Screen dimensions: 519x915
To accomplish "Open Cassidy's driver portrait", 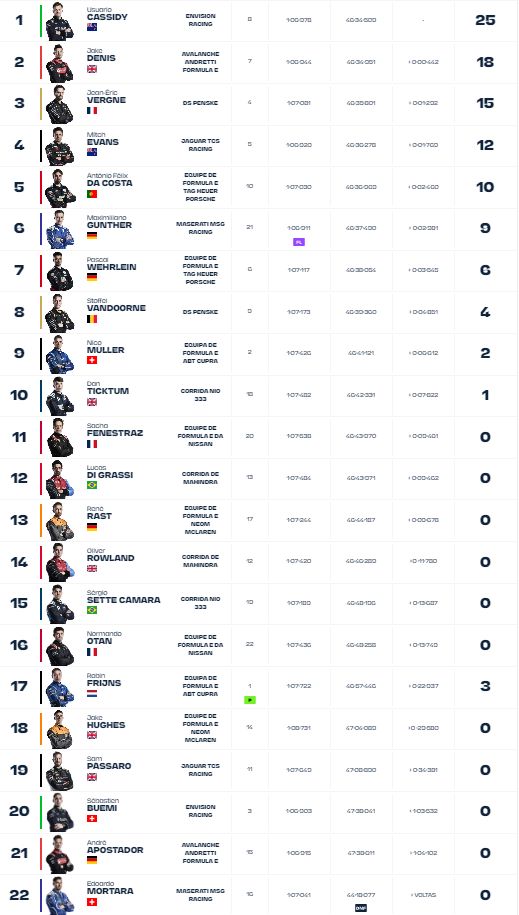I will point(60,21).
